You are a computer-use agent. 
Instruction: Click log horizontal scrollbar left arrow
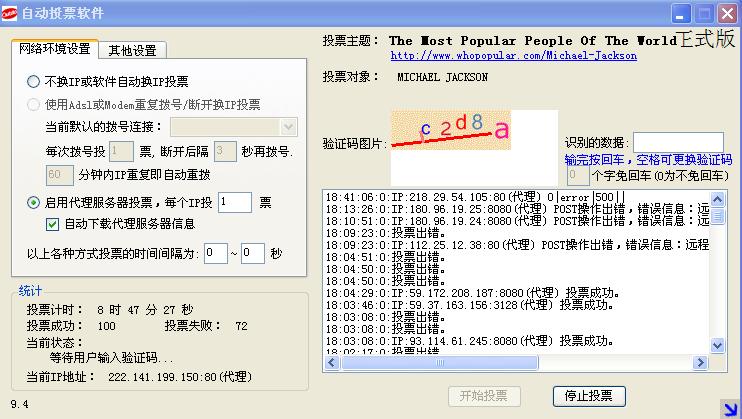[x=332, y=363]
